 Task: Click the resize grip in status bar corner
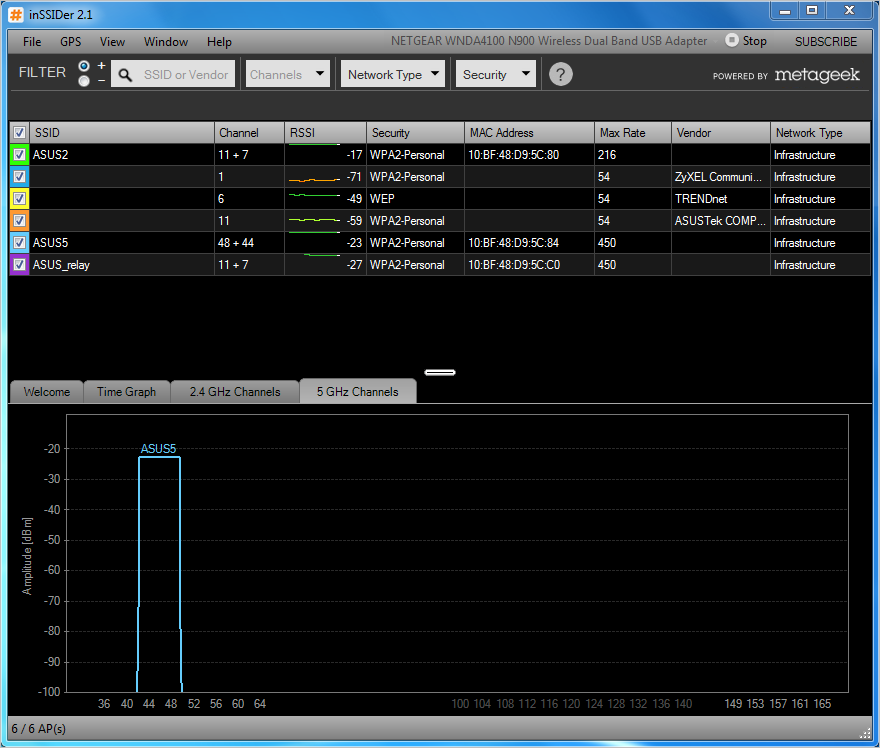pyautogui.click(x=865, y=733)
